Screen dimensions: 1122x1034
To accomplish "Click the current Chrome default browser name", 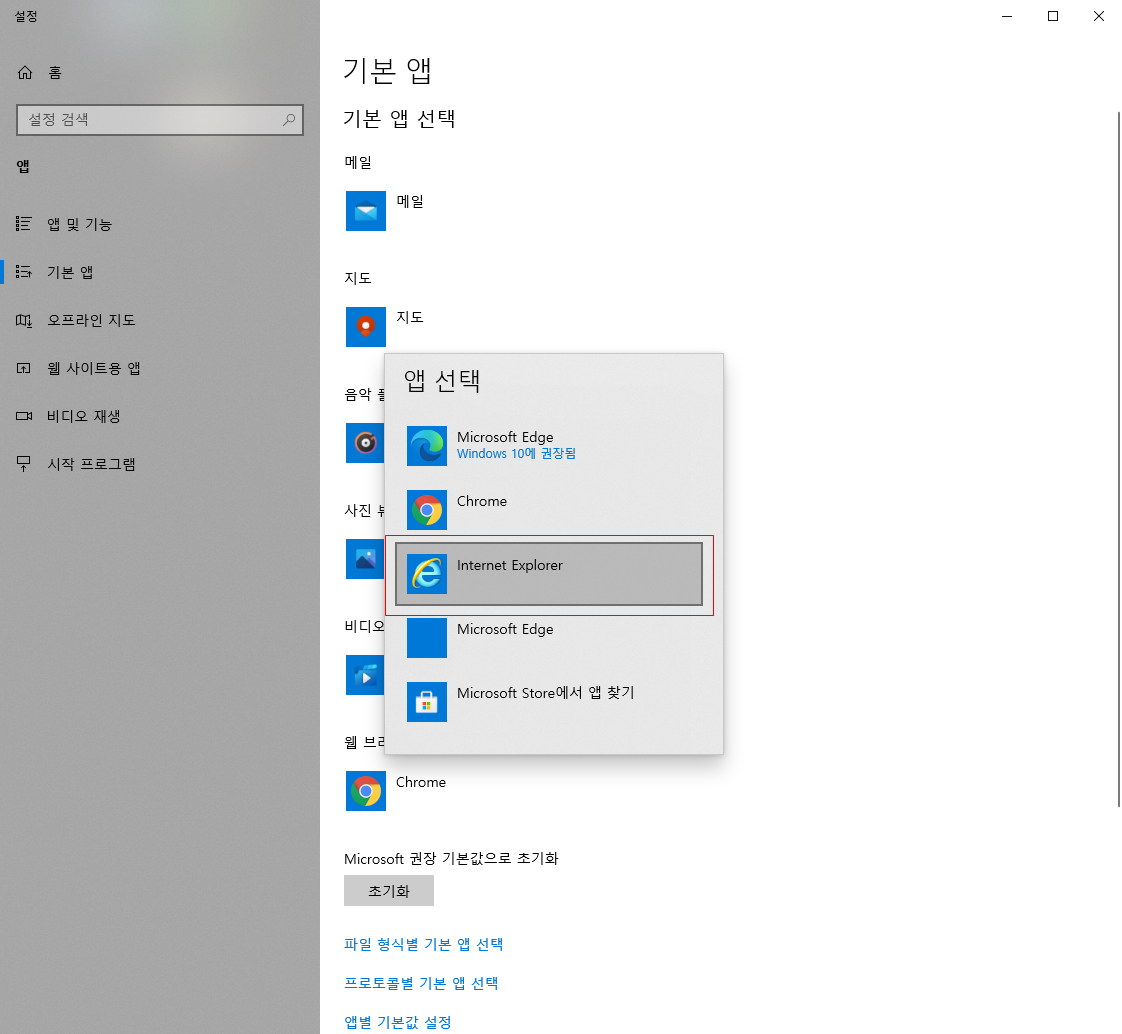I will [421, 782].
